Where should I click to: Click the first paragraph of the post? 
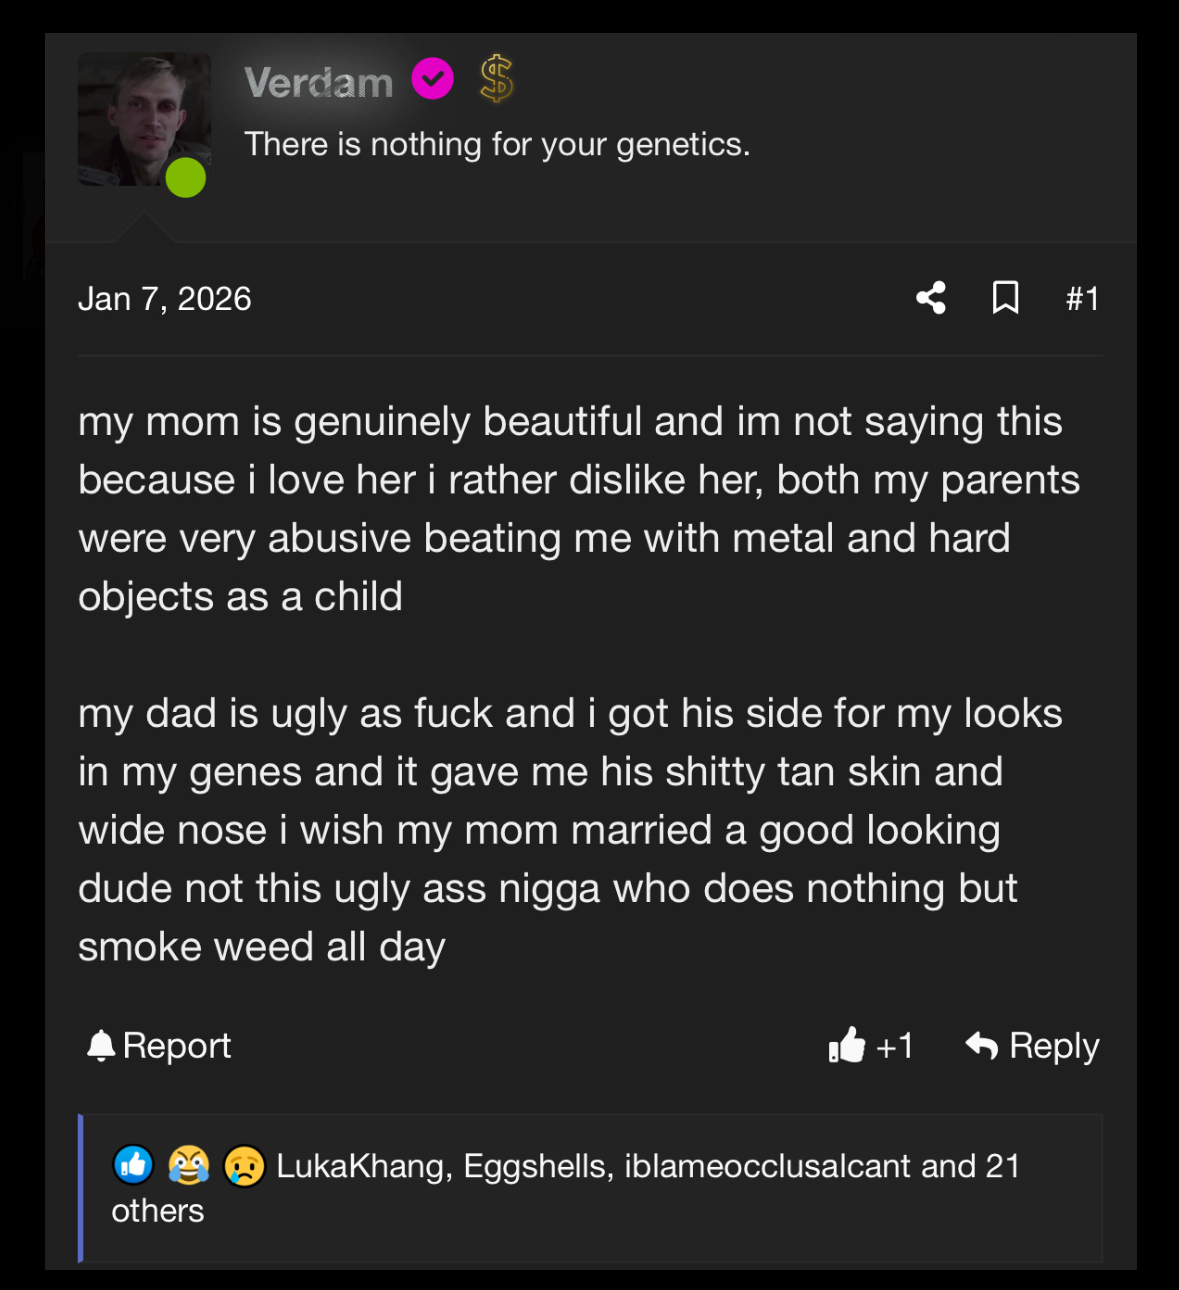coord(570,509)
